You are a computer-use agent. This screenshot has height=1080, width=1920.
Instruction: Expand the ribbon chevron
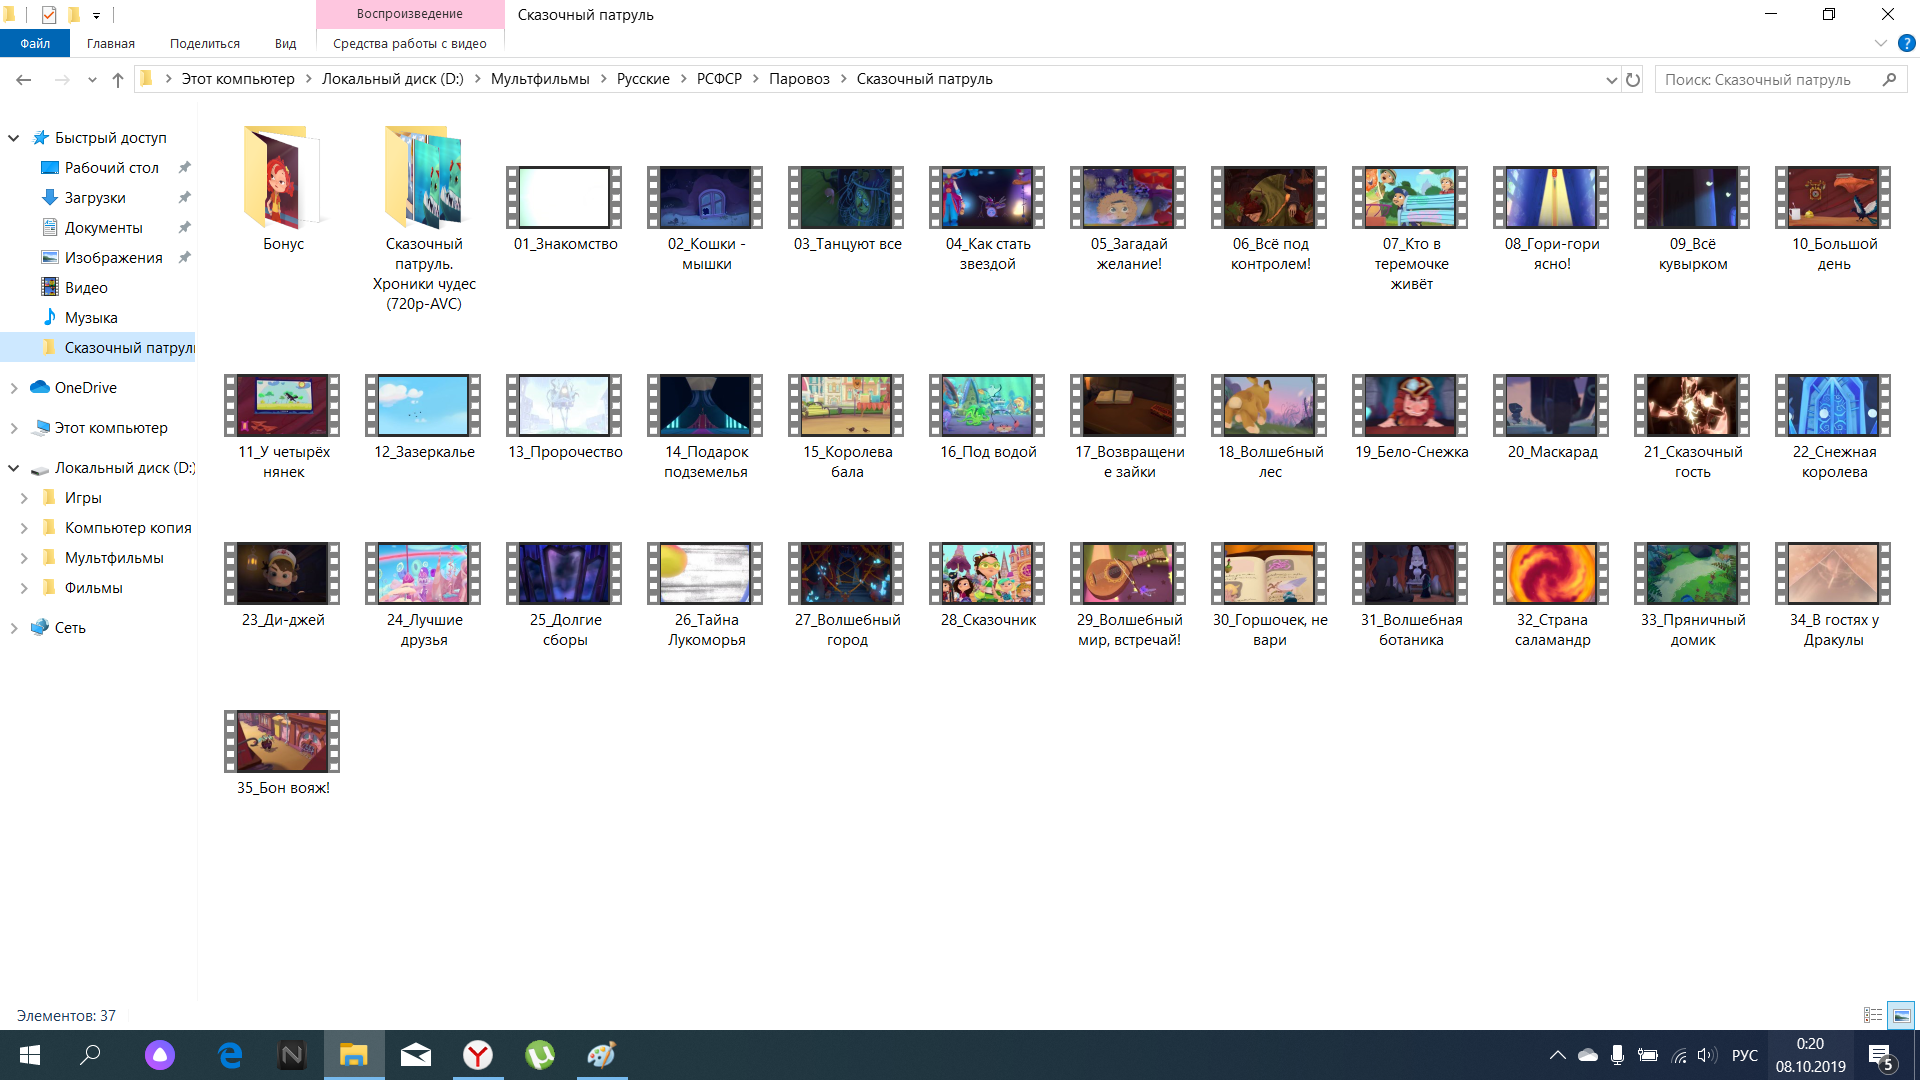[1880, 43]
